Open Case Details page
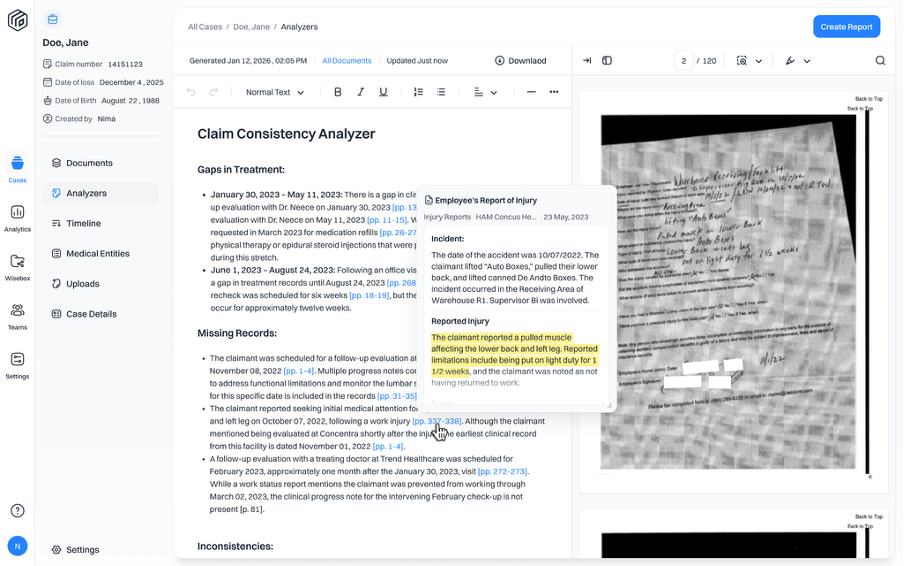The image size is (904, 566). point(100,314)
